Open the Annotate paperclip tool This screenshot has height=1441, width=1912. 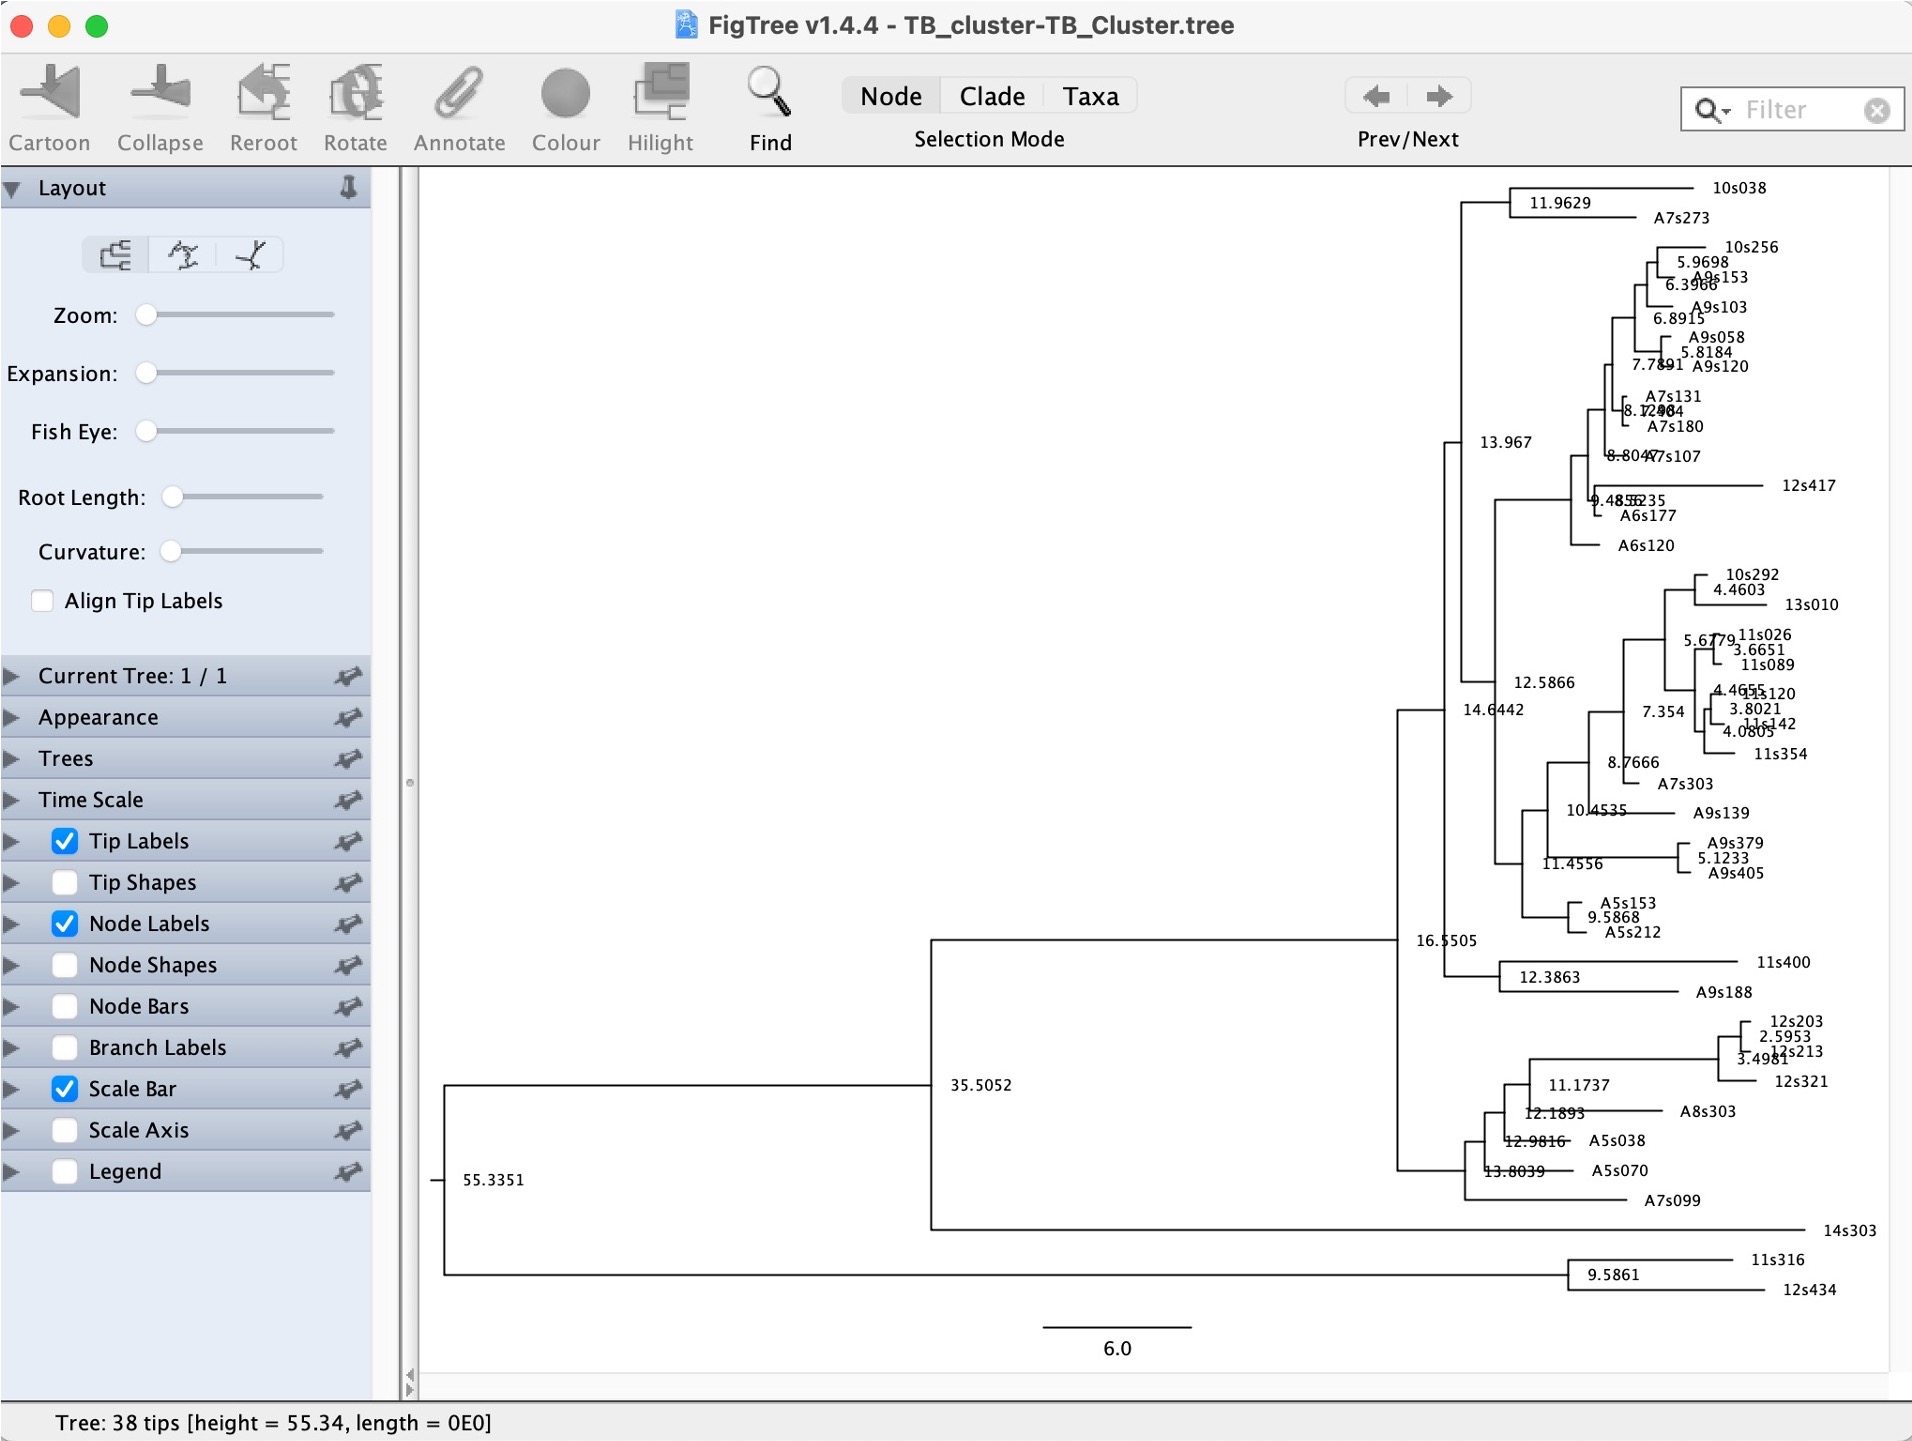point(459,94)
